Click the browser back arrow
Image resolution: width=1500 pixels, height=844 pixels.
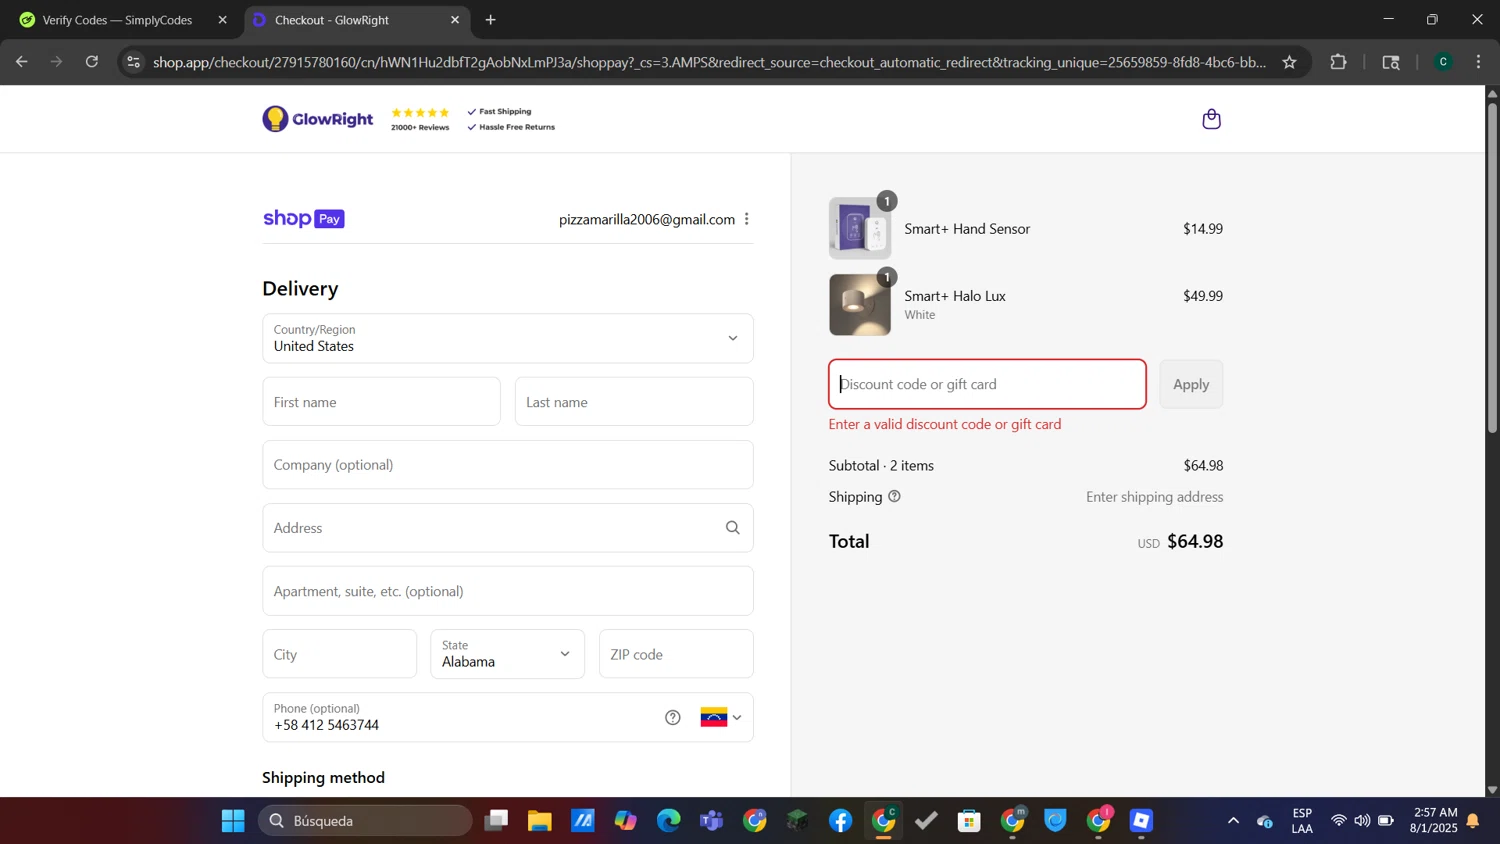(x=21, y=62)
